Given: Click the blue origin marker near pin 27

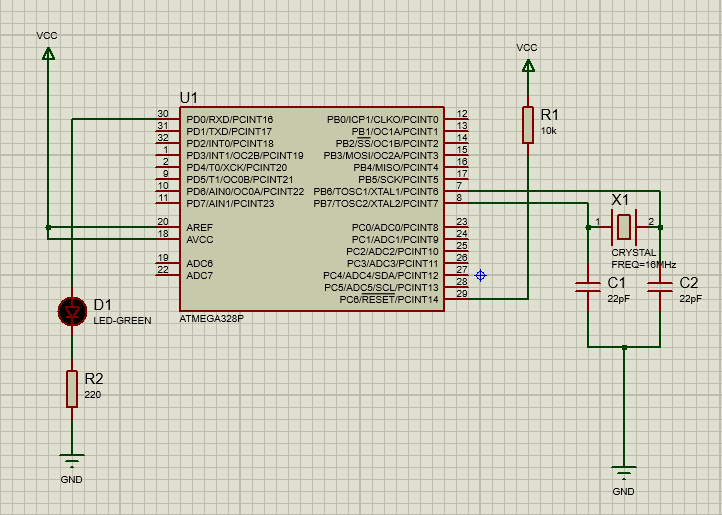Looking at the screenshot, I should click(x=481, y=275).
